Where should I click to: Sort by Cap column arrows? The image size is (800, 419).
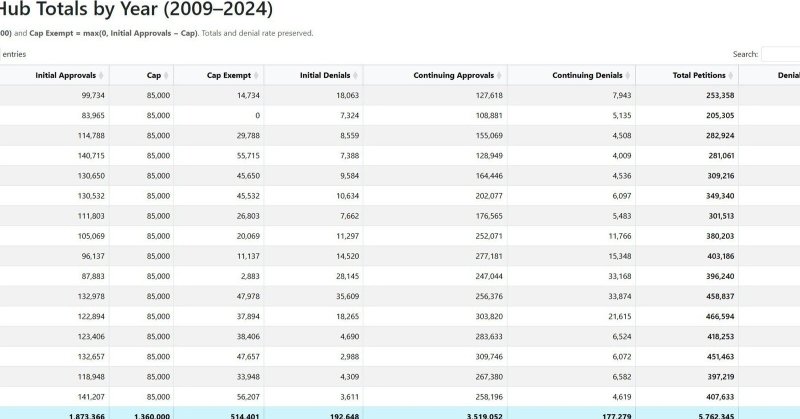(166, 76)
